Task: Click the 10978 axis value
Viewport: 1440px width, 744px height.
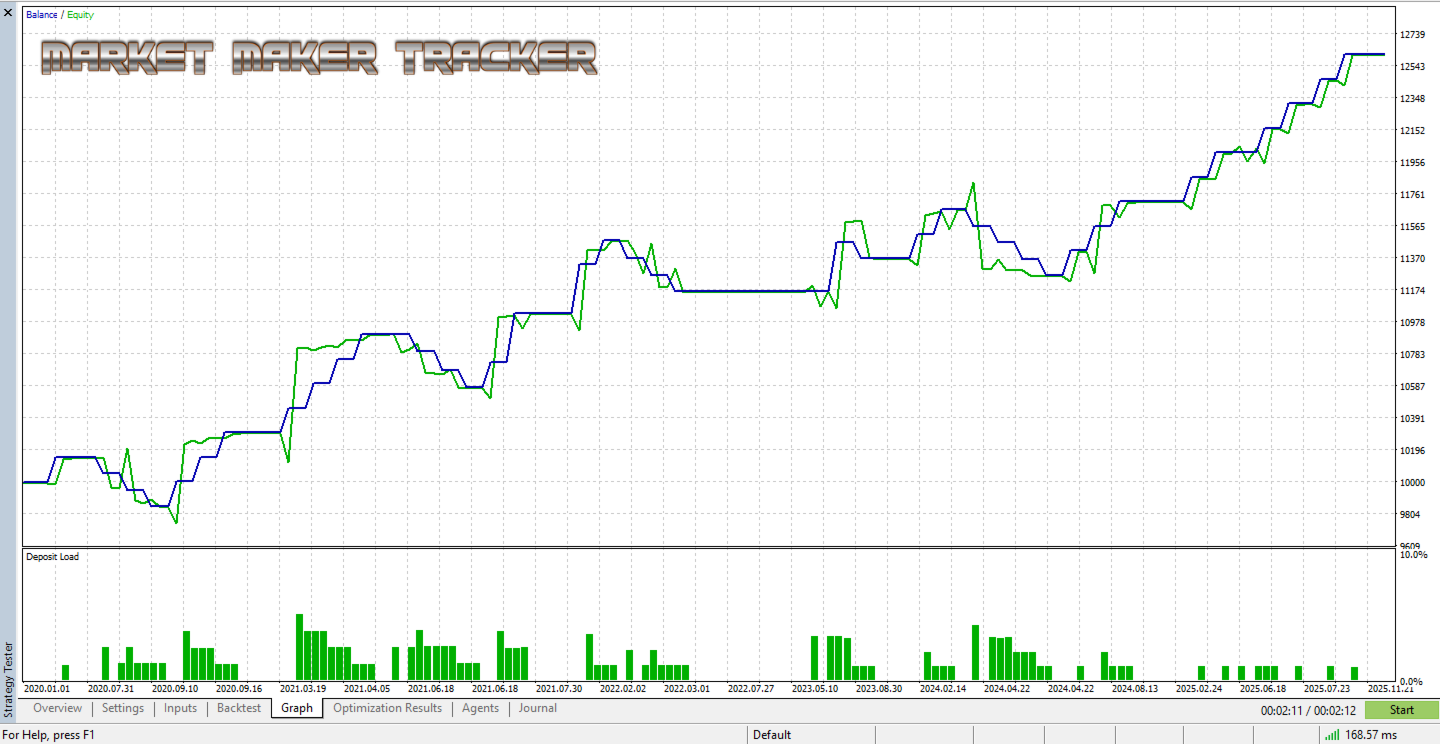Action: pyautogui.click(x=1413, y=323)
